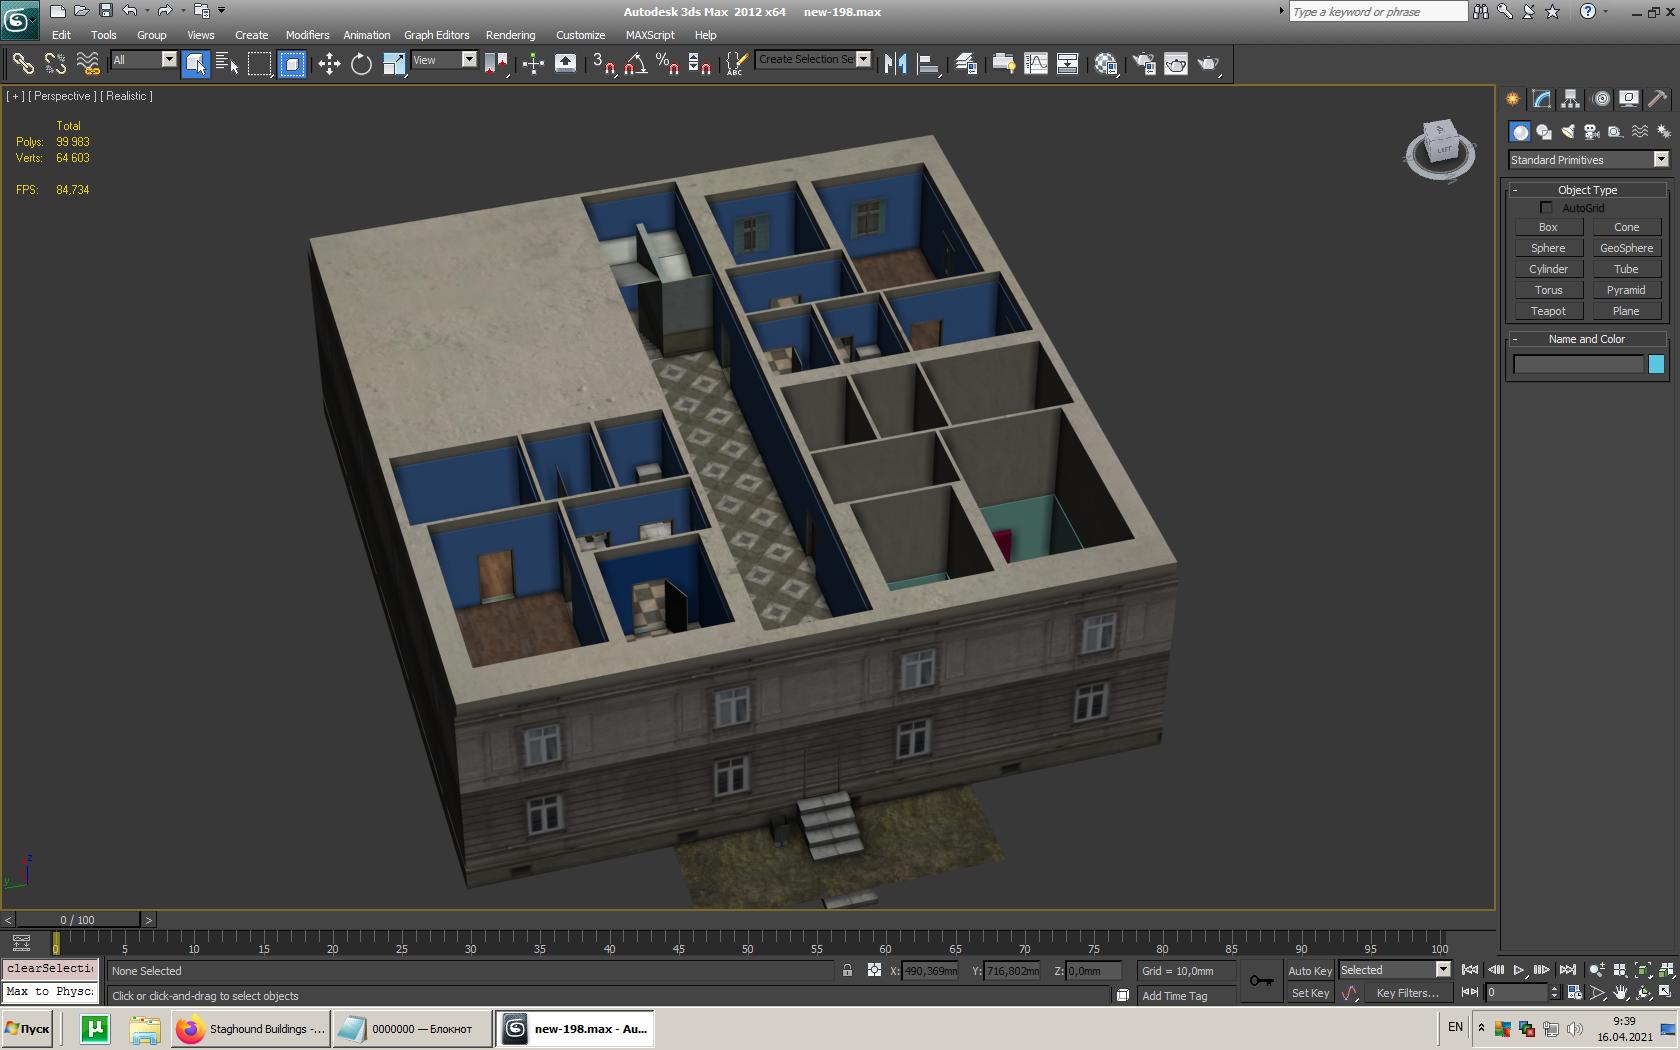This screenshot has height=1050, width=1680.
Task: Open quick access toolbar dropdown arrow
Action: 221,11
